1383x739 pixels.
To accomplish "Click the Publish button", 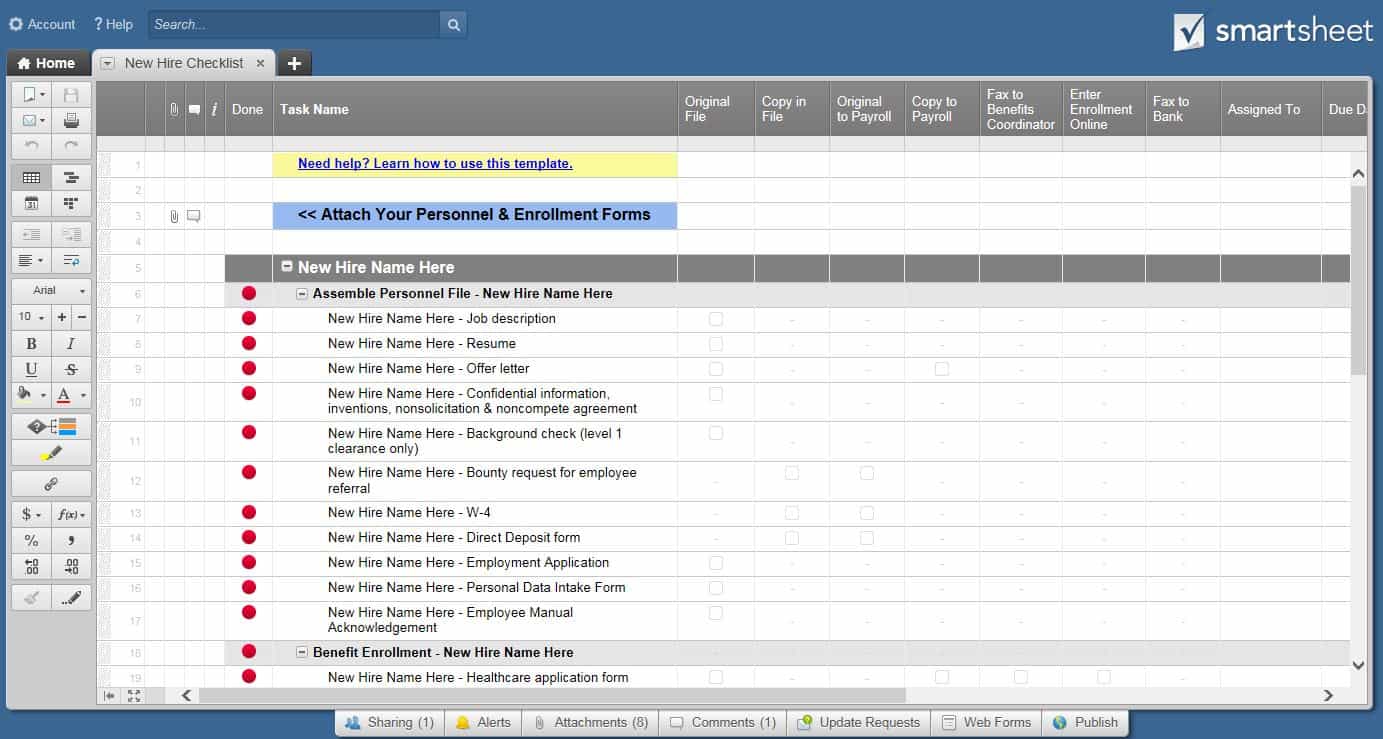I will (1086, 721).
